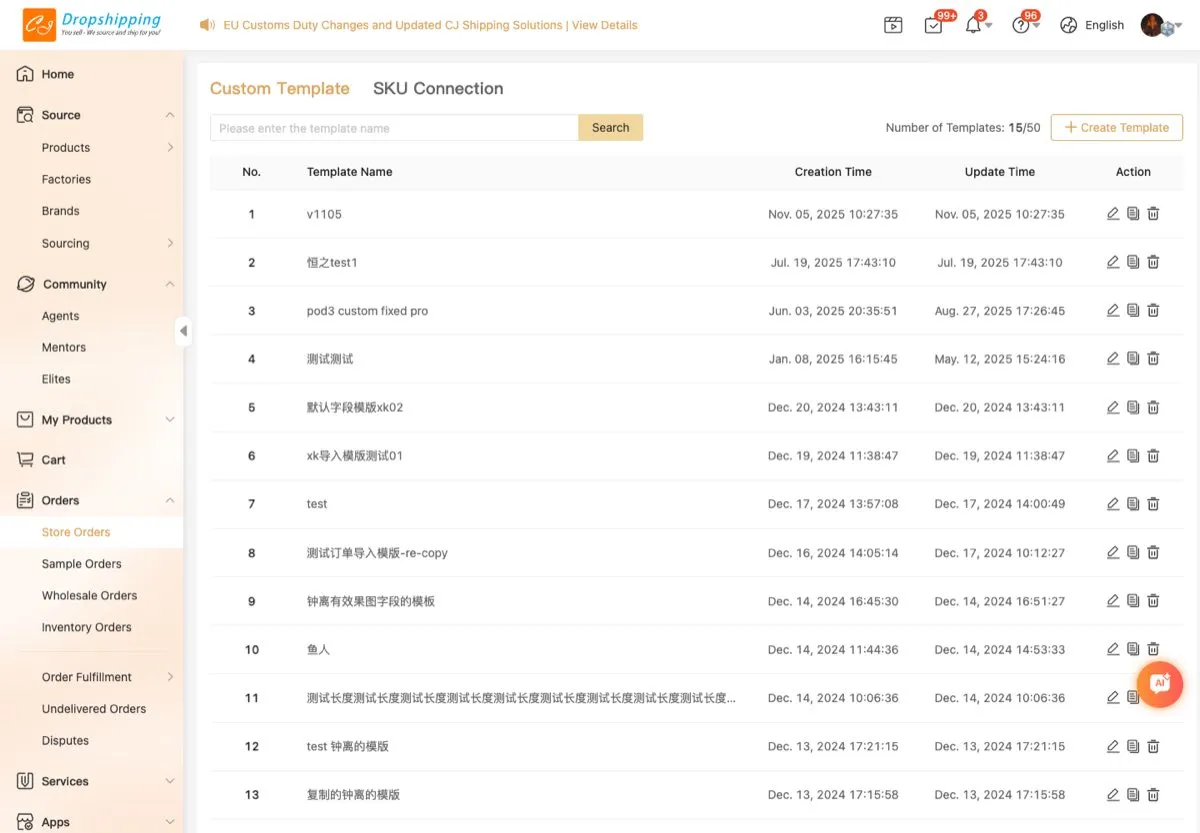Collapse the Community menu section
Viewport: 1200px width, 833px height.
pyautogui.click(x=170, y=284)
